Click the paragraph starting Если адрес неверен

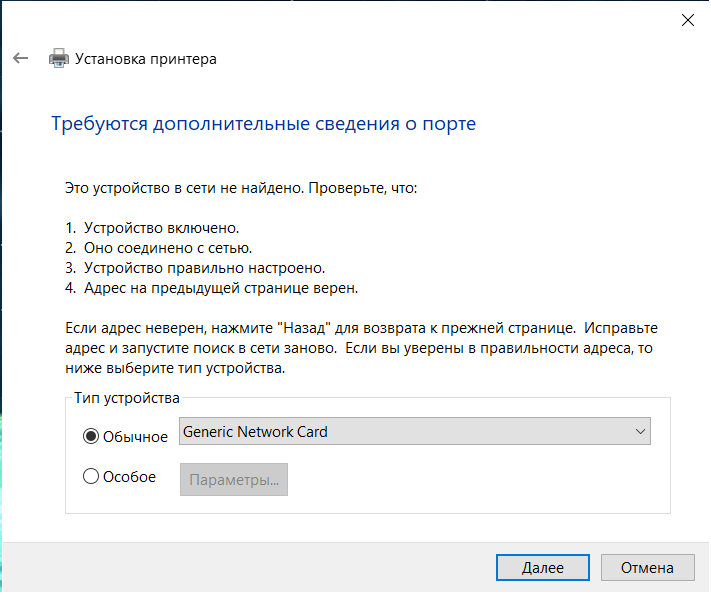(x=361, y=348)
